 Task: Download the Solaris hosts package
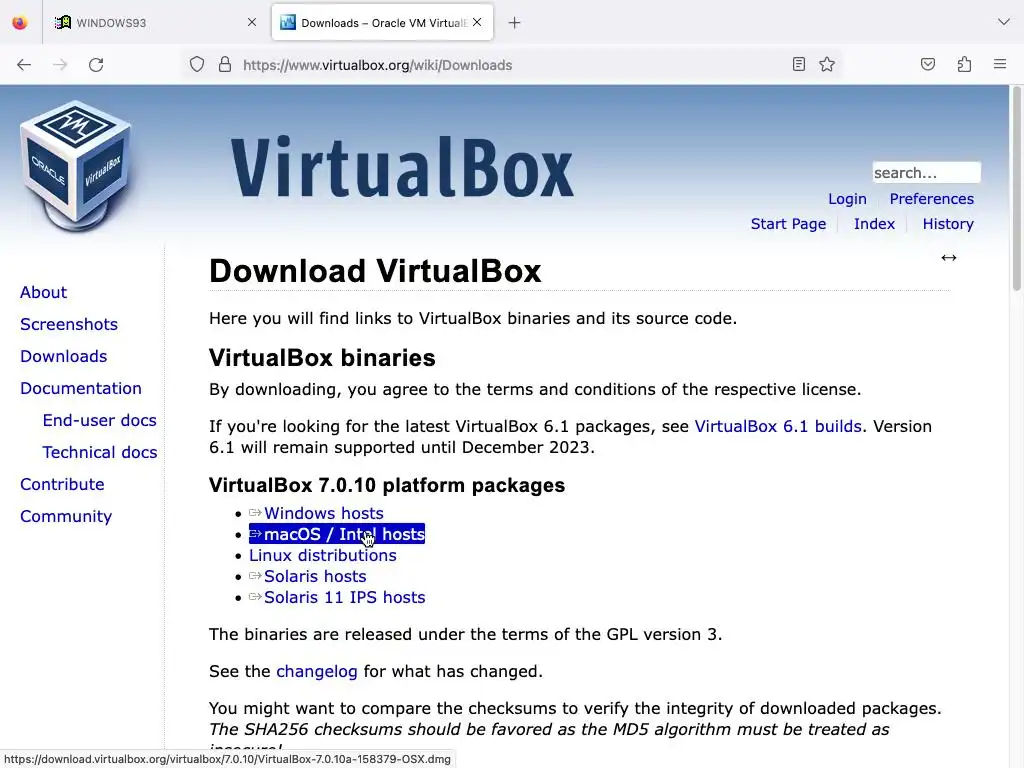[315, 577]
